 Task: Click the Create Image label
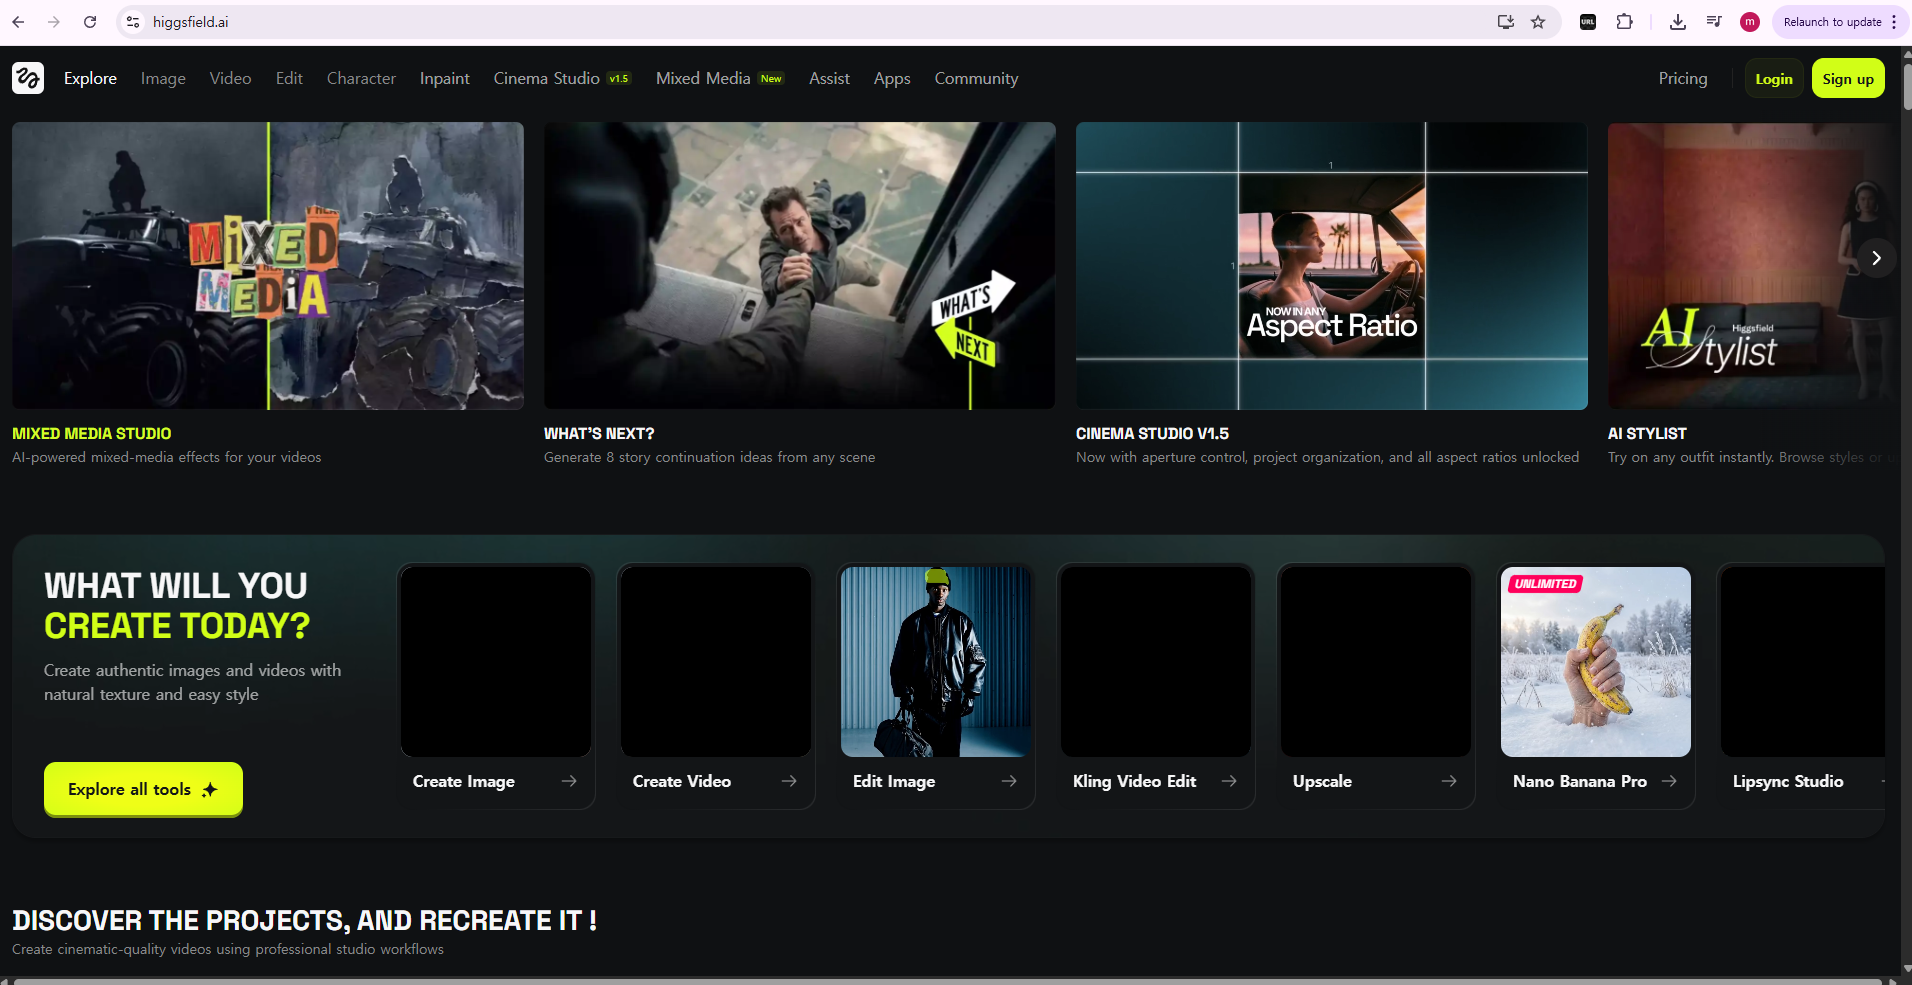[464, 781]
